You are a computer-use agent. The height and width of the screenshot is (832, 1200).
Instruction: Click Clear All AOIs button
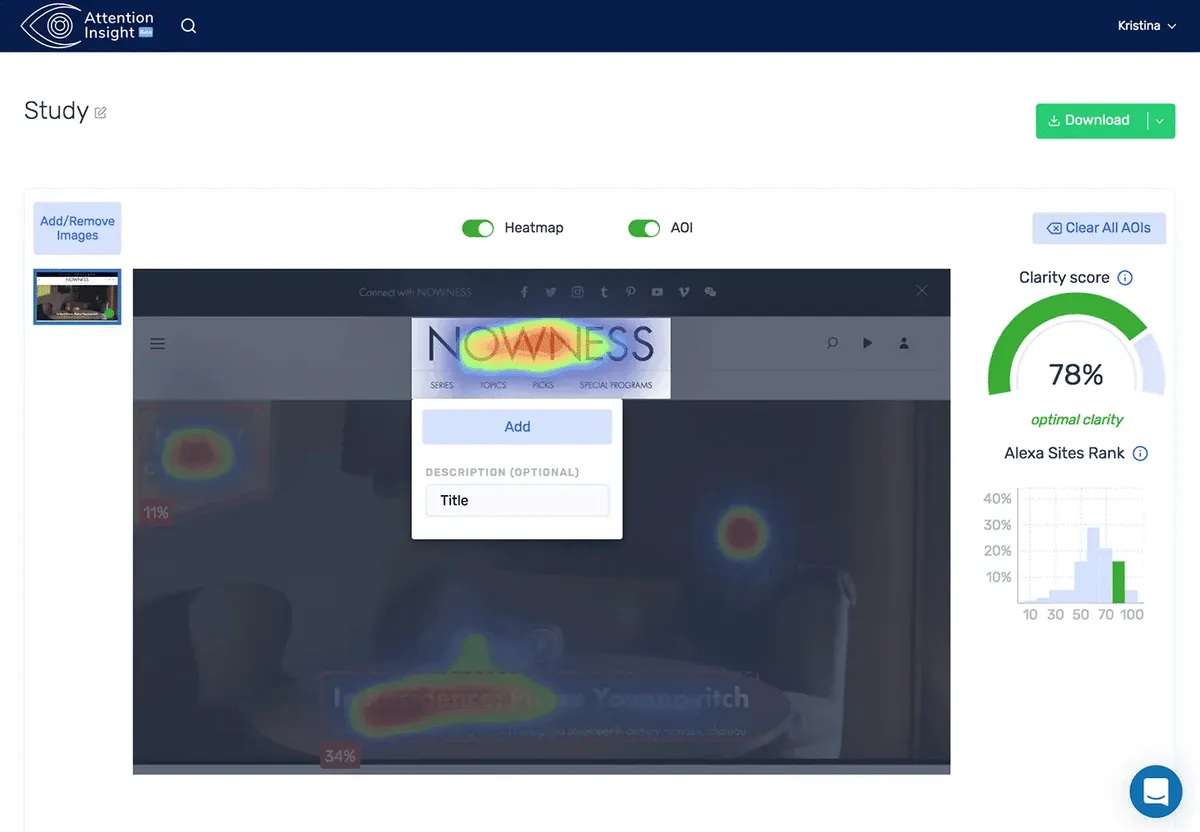(1099, 228)
